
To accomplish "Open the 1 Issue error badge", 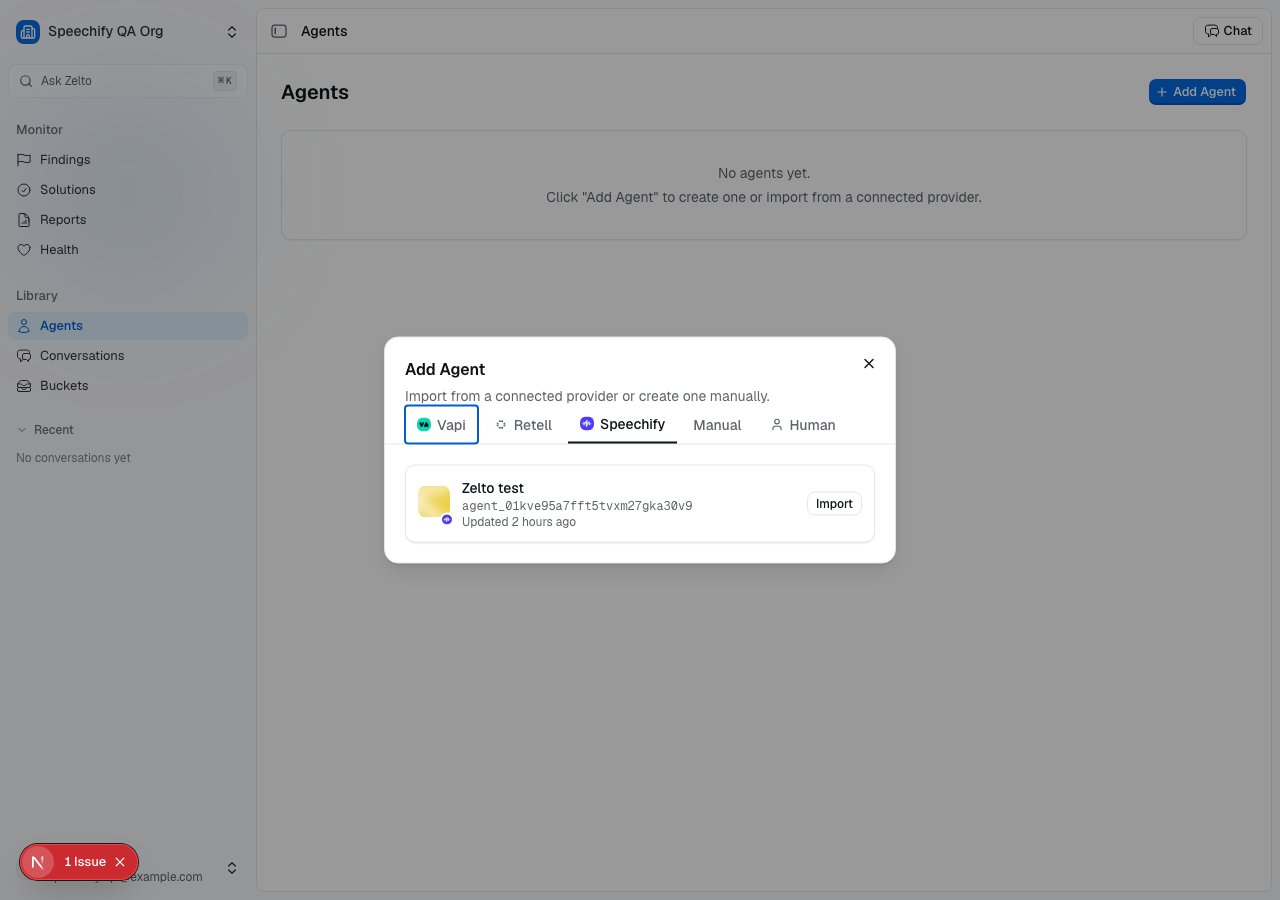I will pos(85,862).
